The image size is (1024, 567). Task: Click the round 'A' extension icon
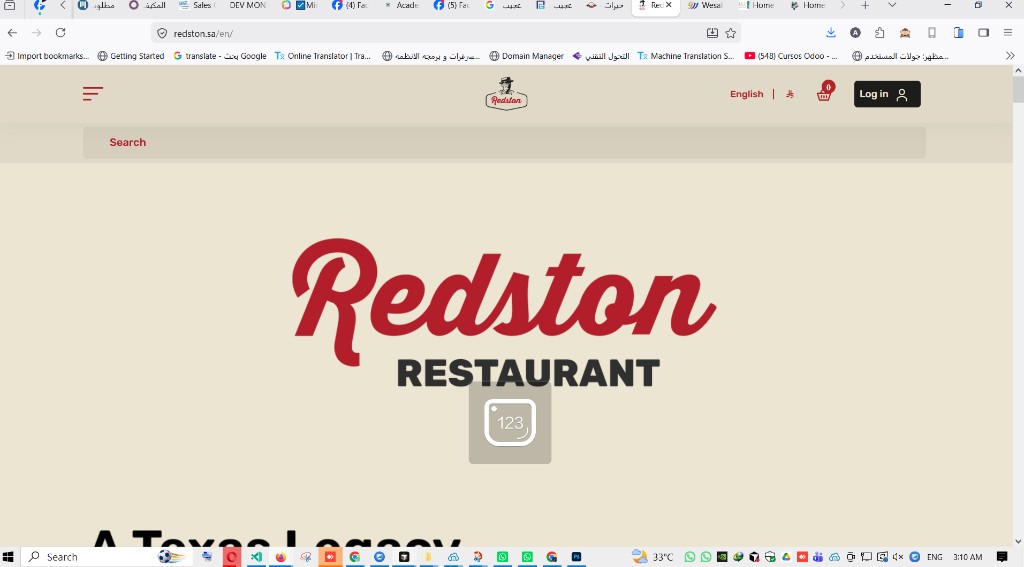point(856,33)
